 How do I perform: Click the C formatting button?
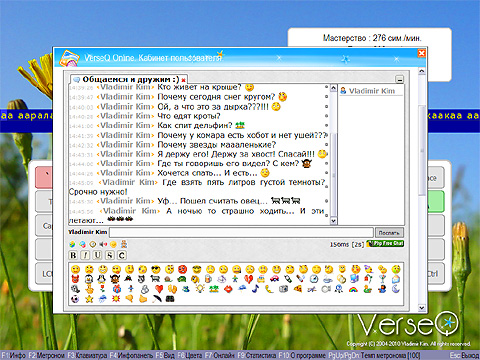click(x=122, y=255)
